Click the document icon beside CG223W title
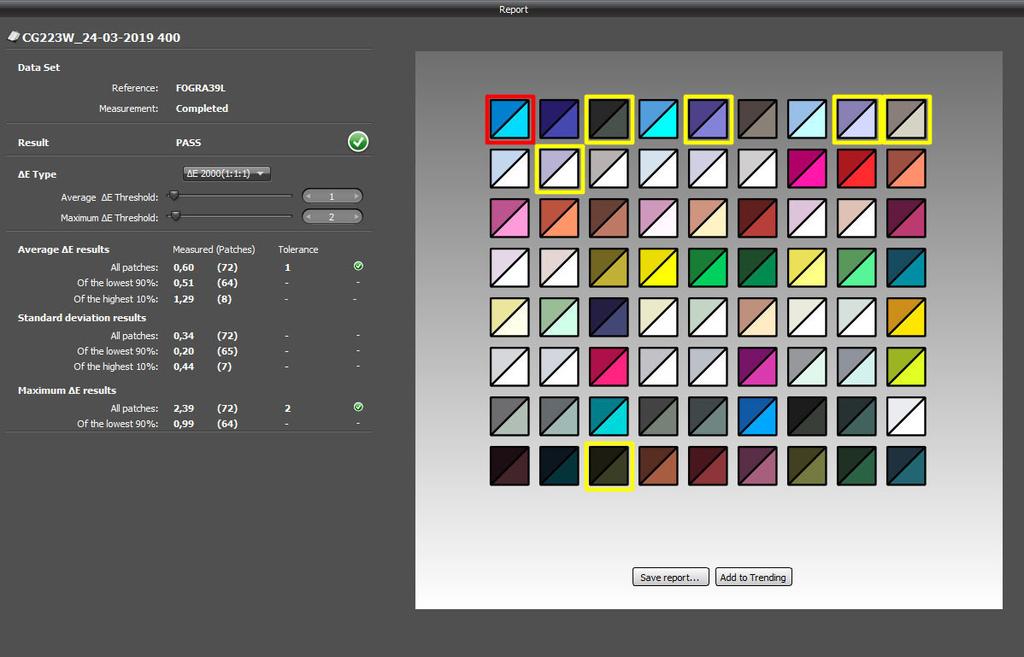This screenshot has height=657, width=1024. [x=14, y=37]
